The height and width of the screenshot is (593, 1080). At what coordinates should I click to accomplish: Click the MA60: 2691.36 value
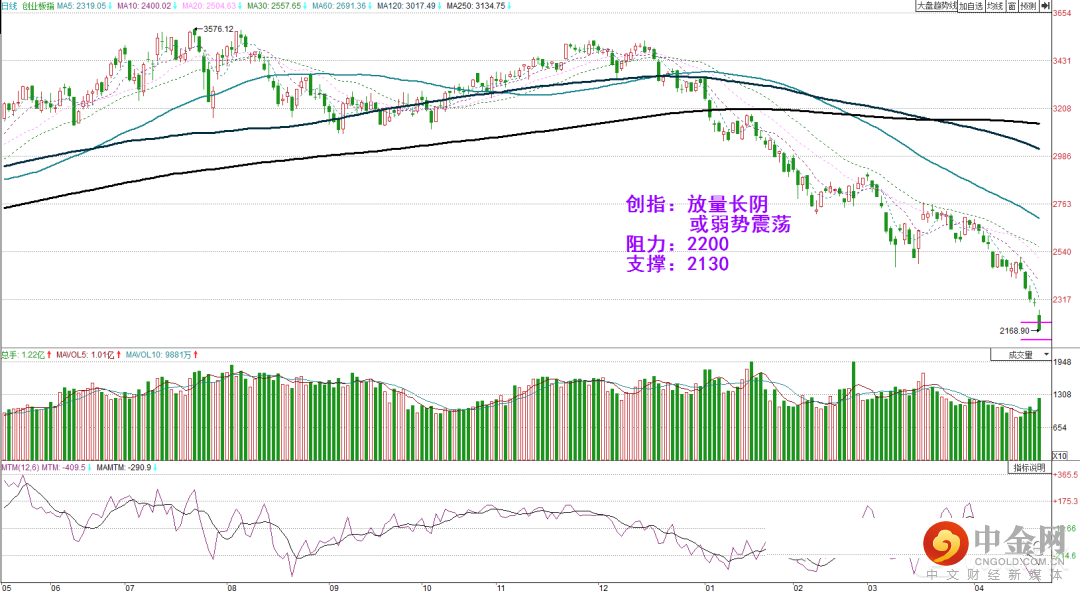pyautogui.click(x=339, y=6)
